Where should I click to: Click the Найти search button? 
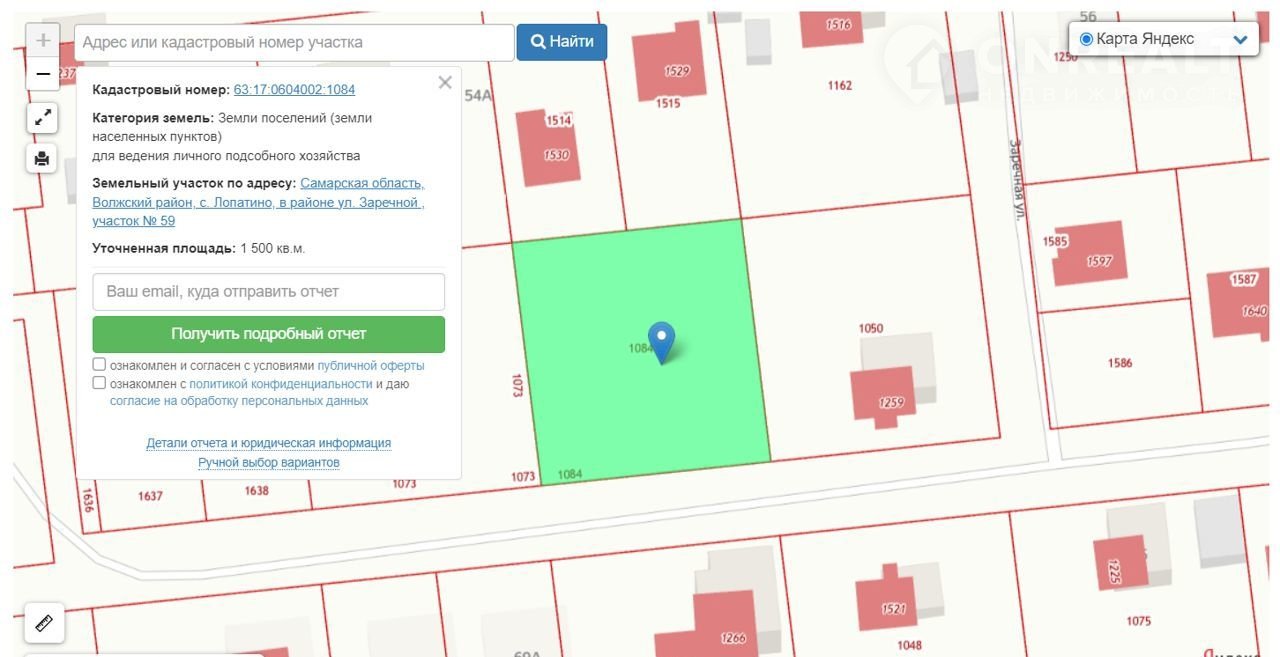[x=561, y=42]
